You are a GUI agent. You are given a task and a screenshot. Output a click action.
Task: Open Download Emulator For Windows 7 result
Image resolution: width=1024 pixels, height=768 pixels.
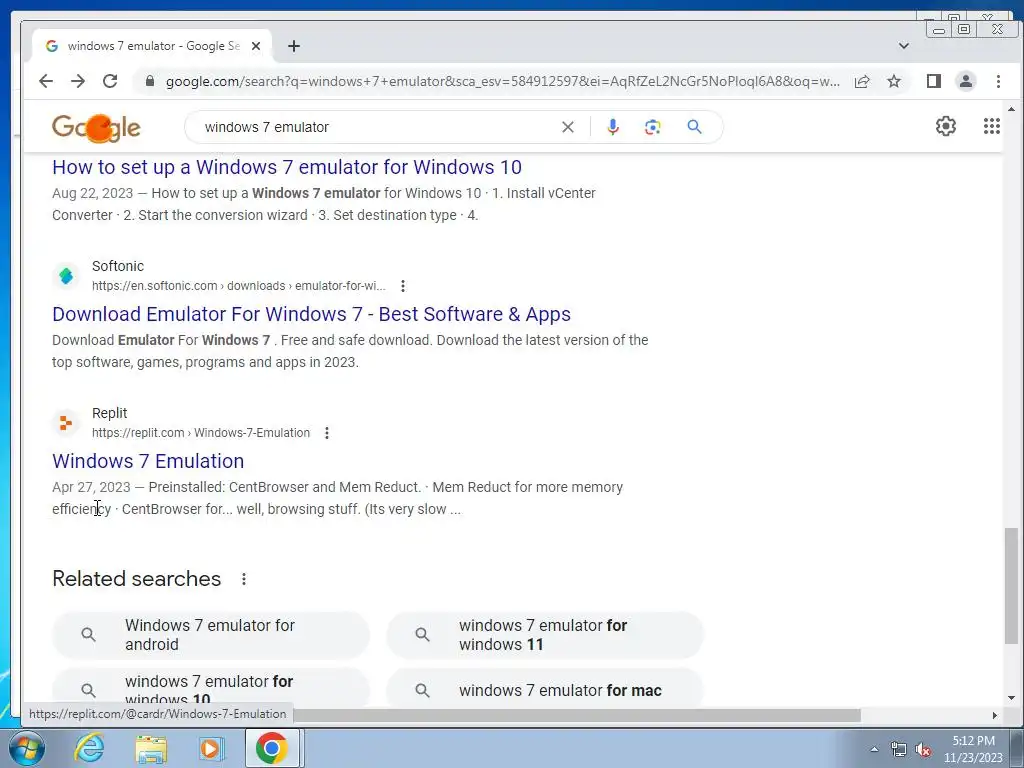312,314
